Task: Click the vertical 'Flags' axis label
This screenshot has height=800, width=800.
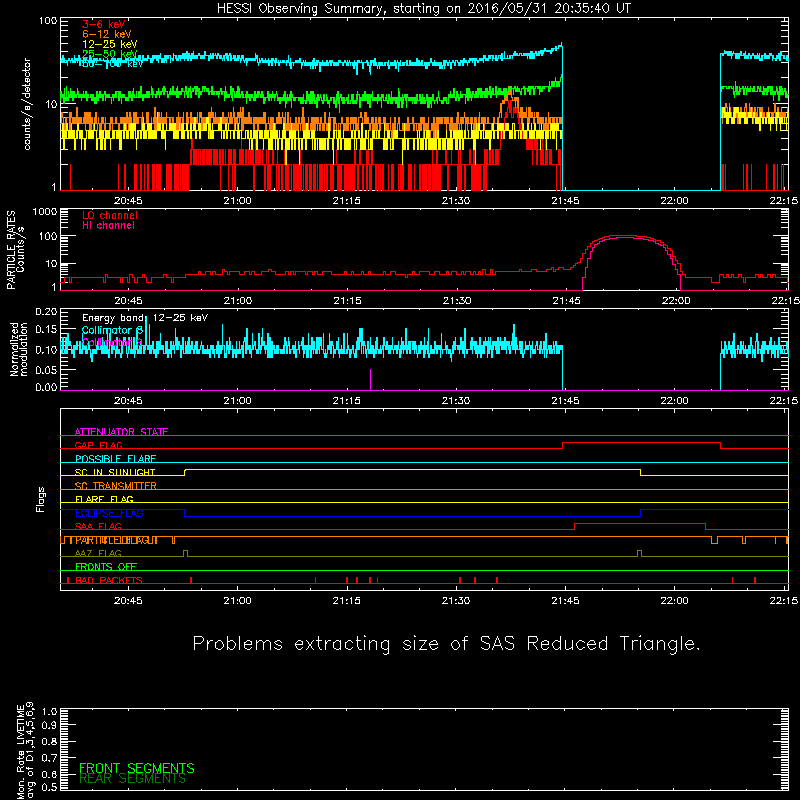Action: coord(41,499)
